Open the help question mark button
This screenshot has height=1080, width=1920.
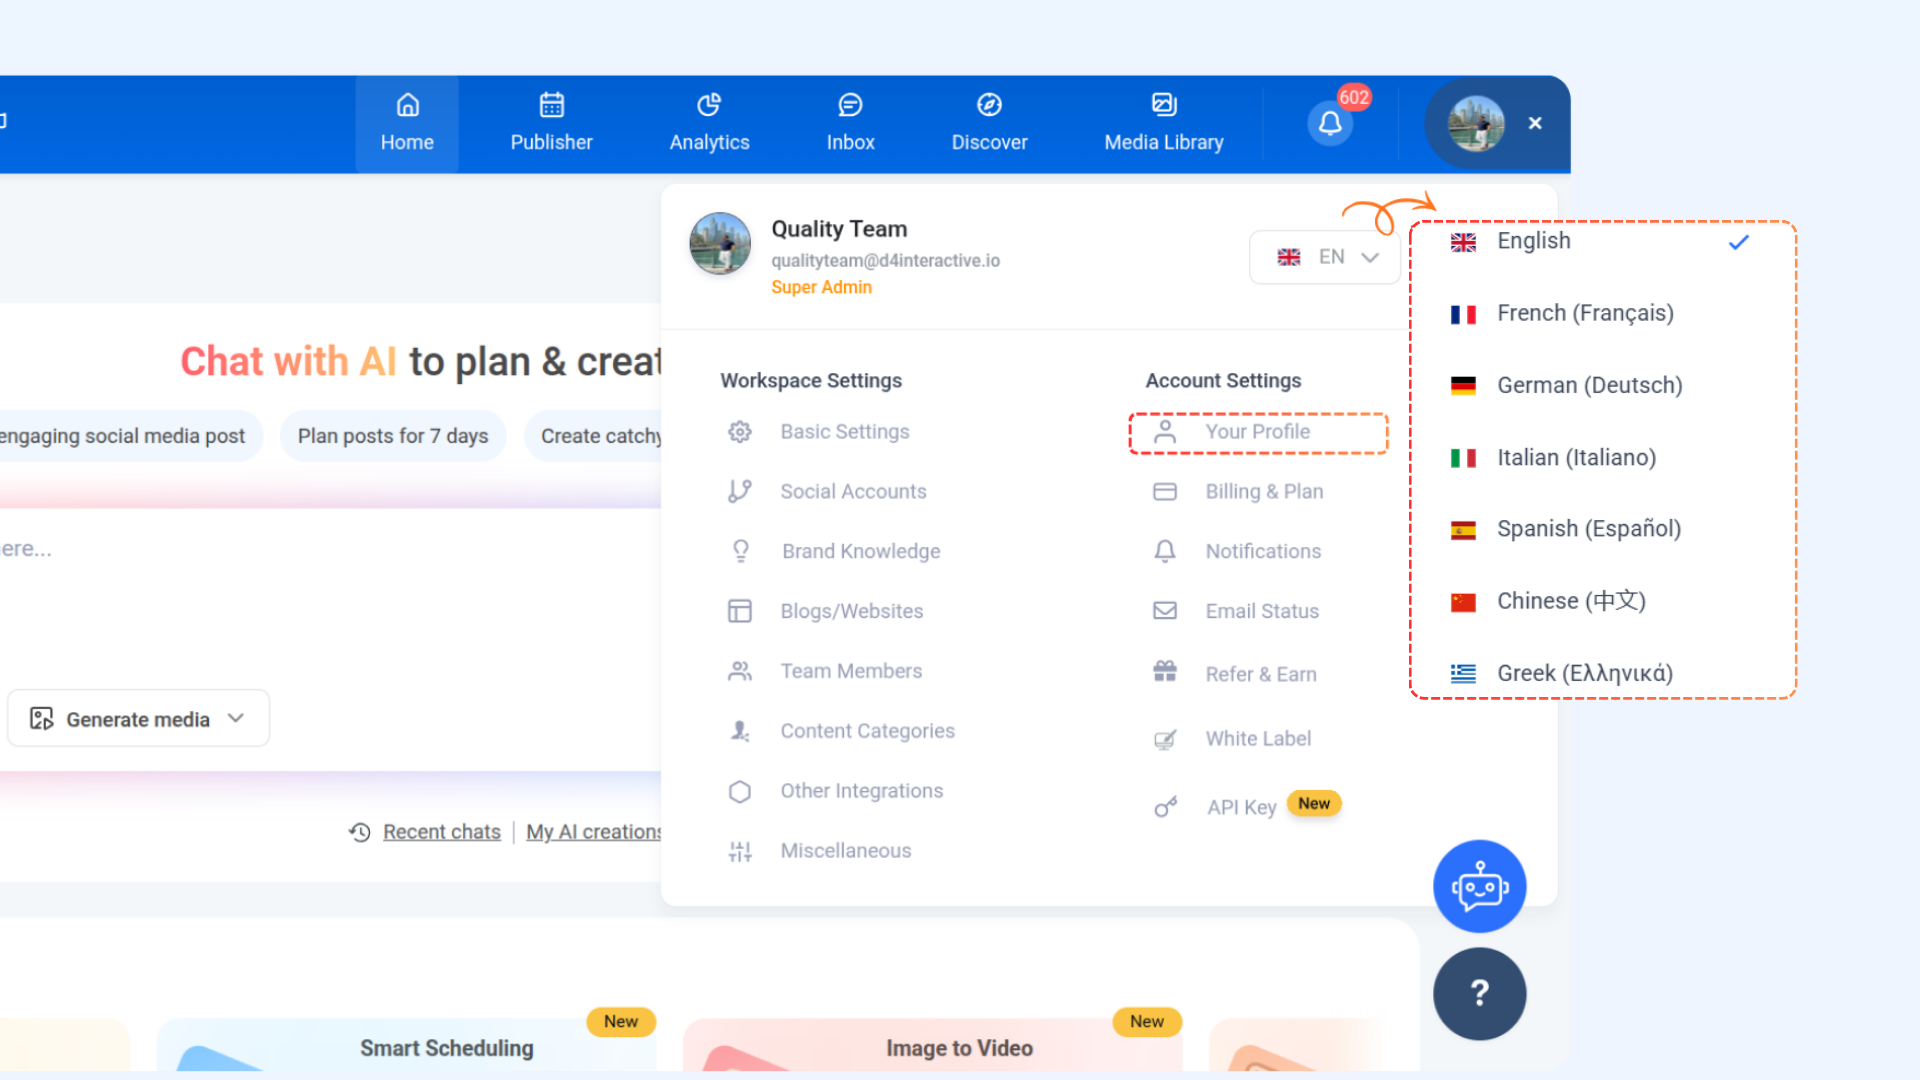(x=1479, y=993)
